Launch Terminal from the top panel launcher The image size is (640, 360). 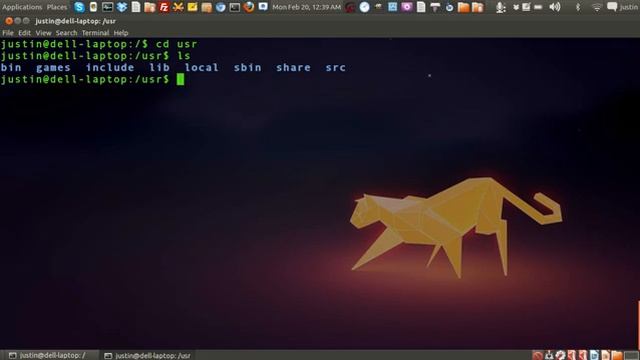click(235, 7)
